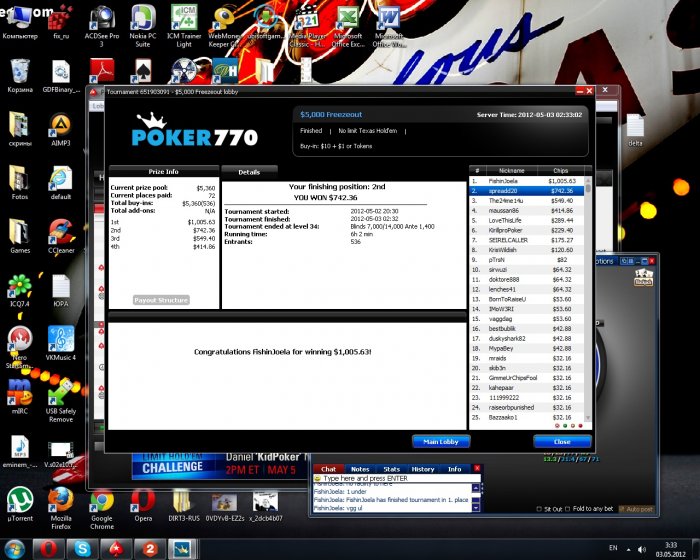The image size is (700, 560).
Task: Enable the Sit Out checkbox
Action: pos(538,509)
